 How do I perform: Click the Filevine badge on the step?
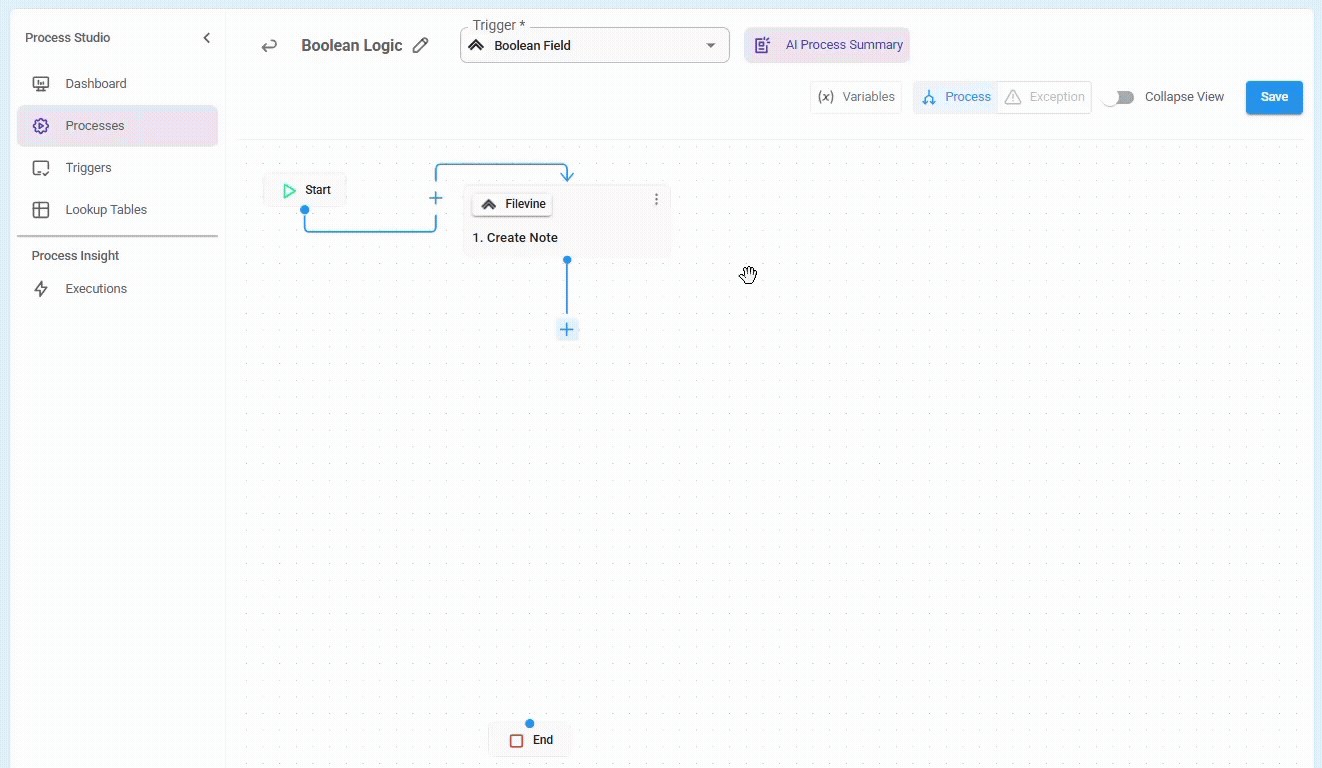[x=512, y=204]
